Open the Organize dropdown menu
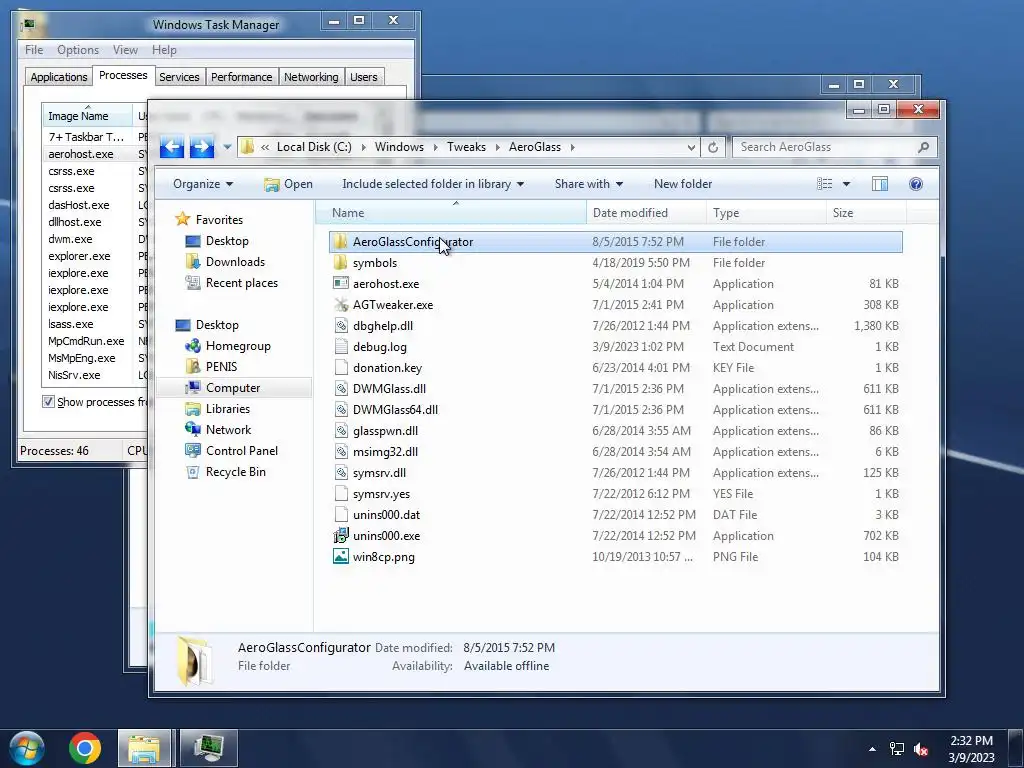 point(203,184)
